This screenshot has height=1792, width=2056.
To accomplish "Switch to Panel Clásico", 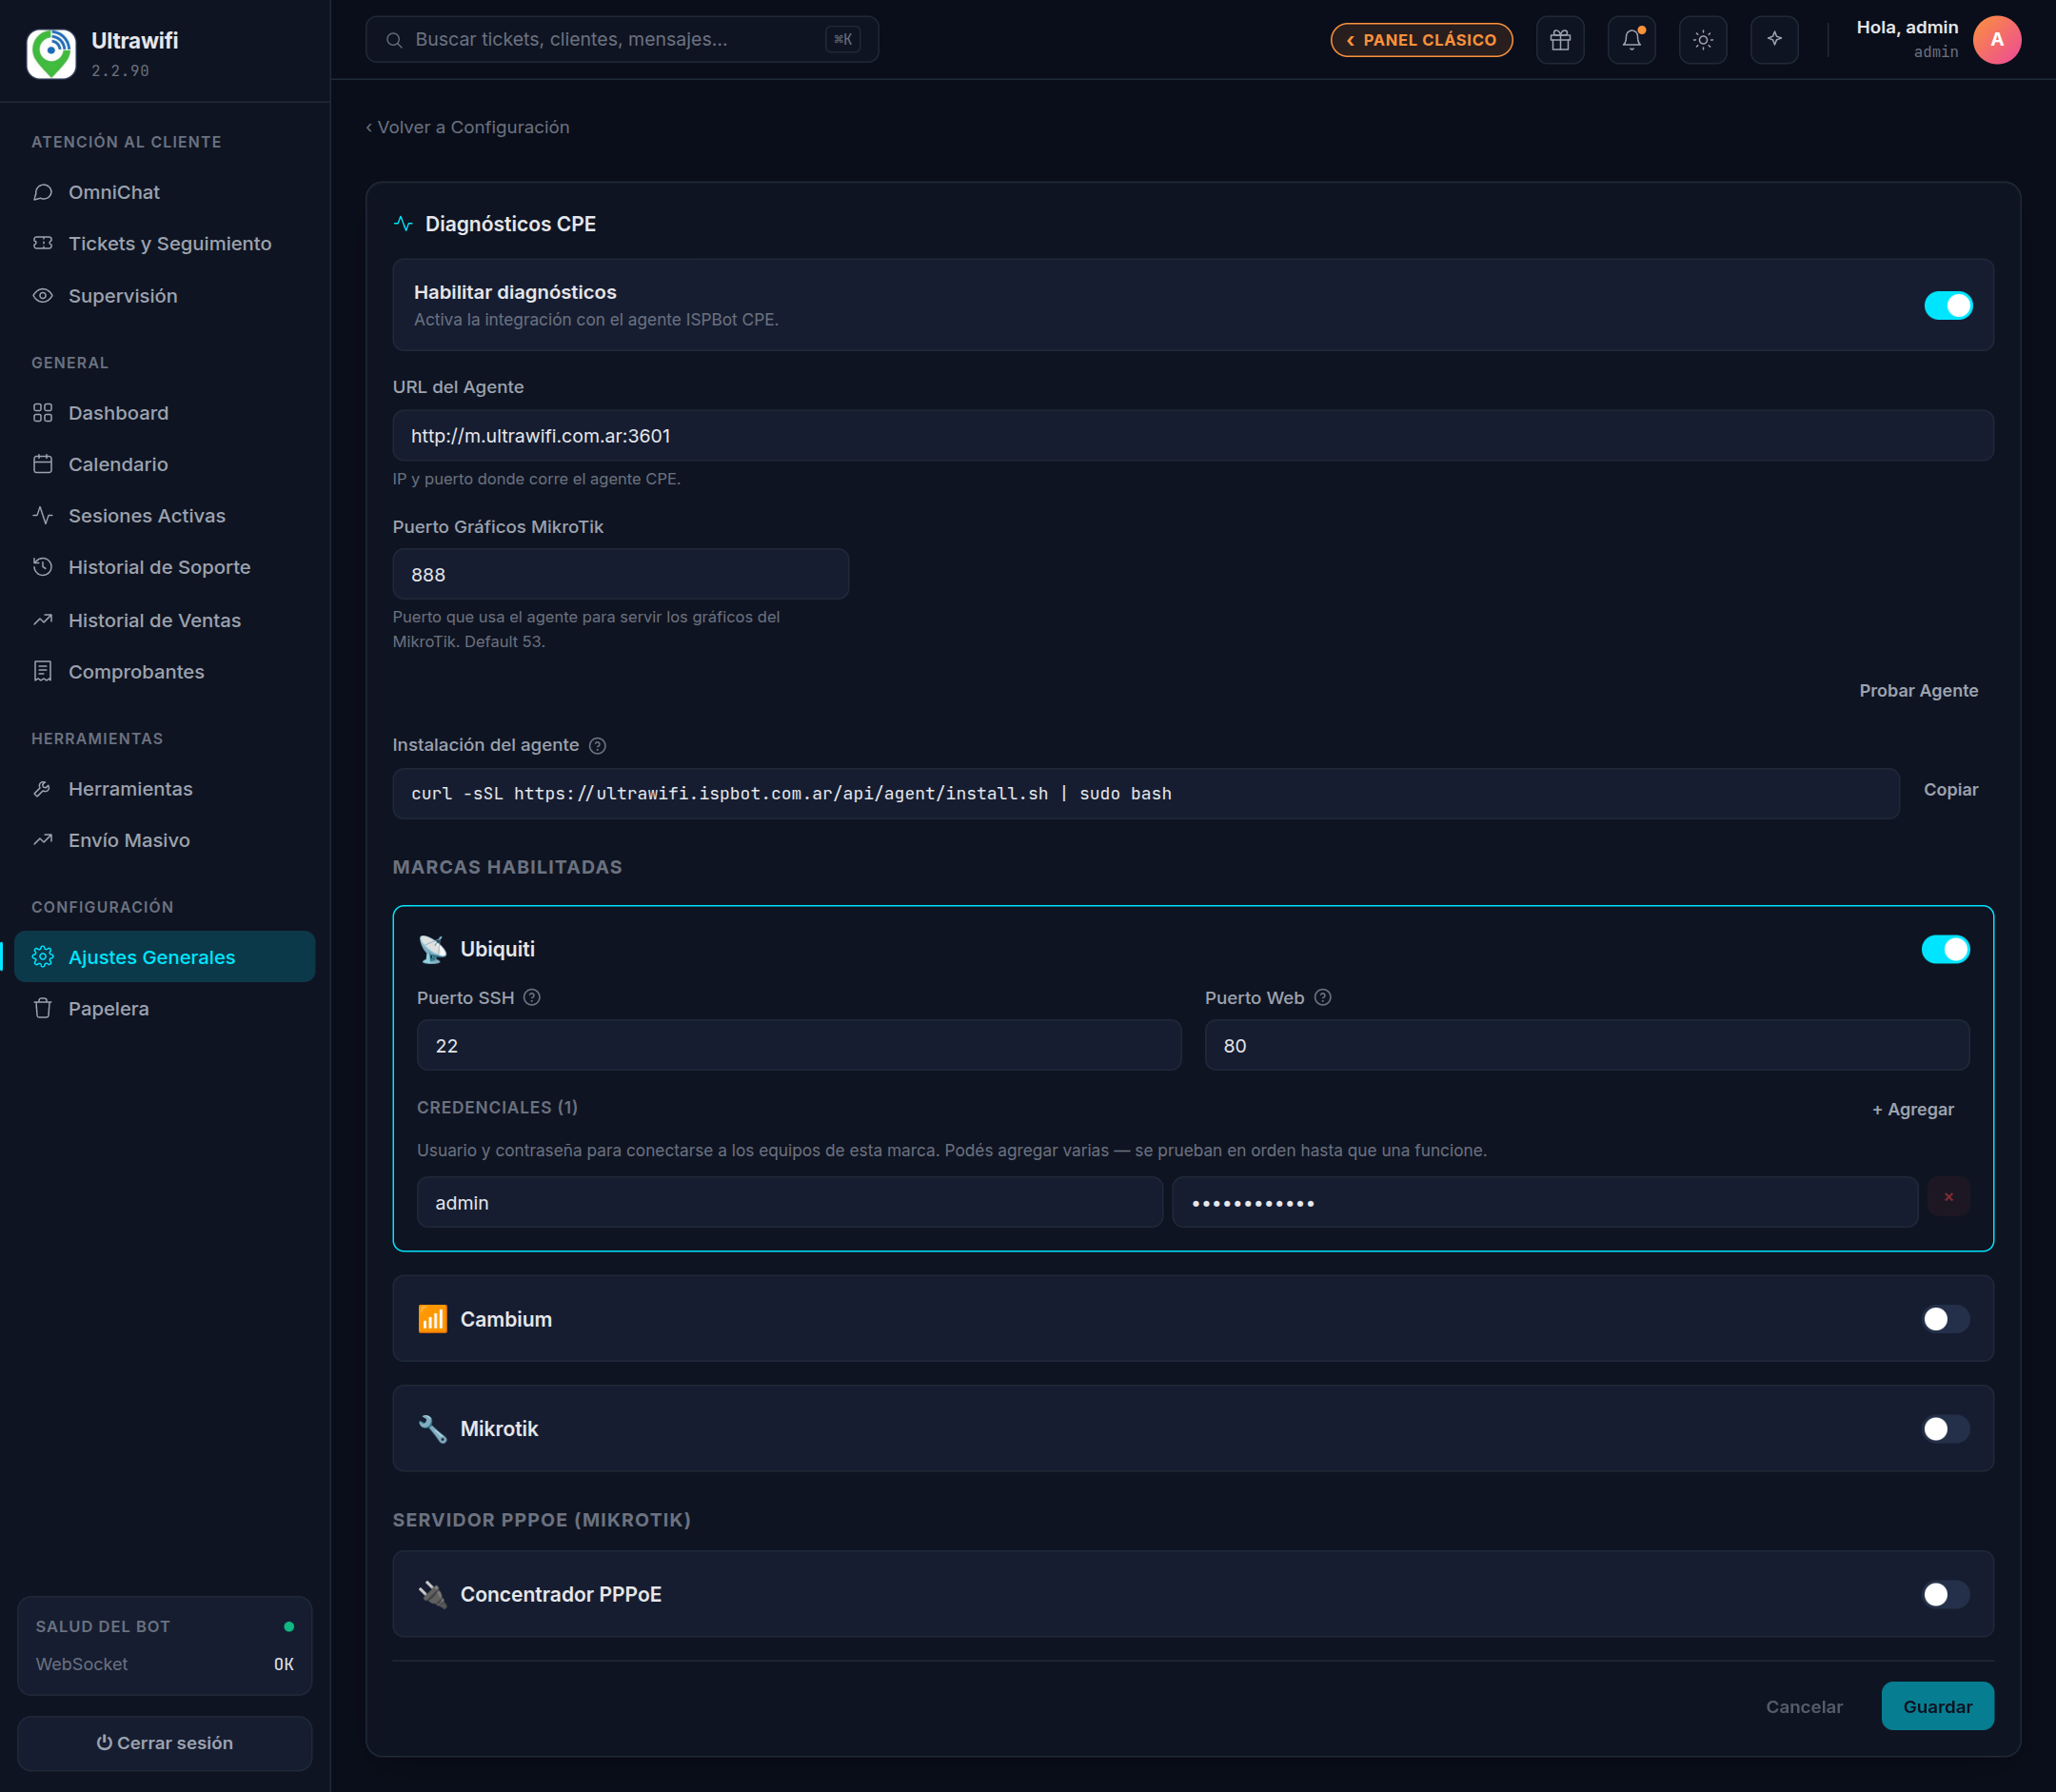I will tap(1421, 40).
